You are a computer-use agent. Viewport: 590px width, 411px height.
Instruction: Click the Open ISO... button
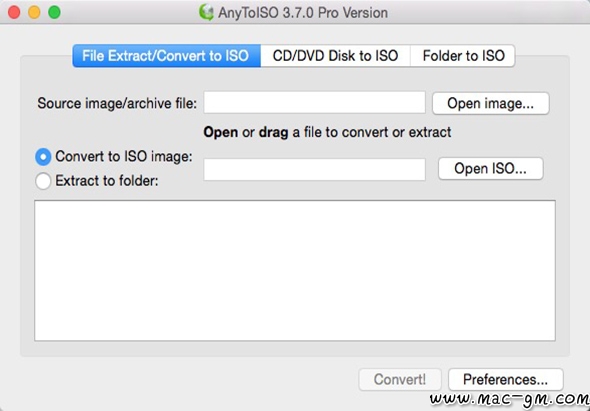491,169
